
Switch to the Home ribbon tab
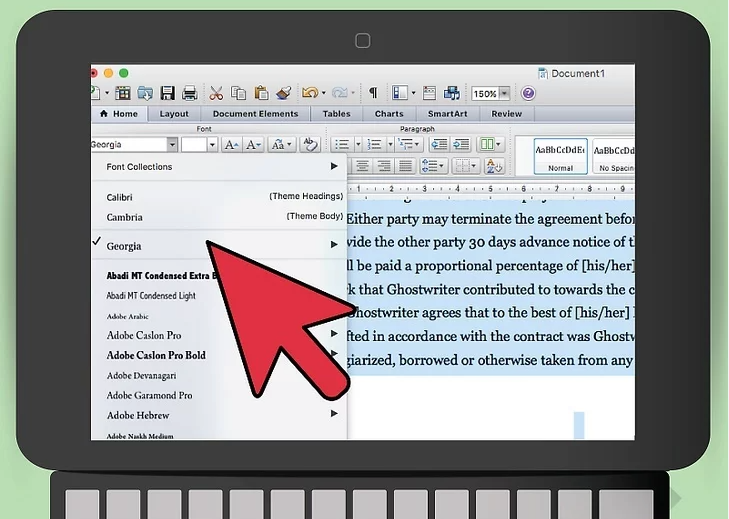[119, 114]
